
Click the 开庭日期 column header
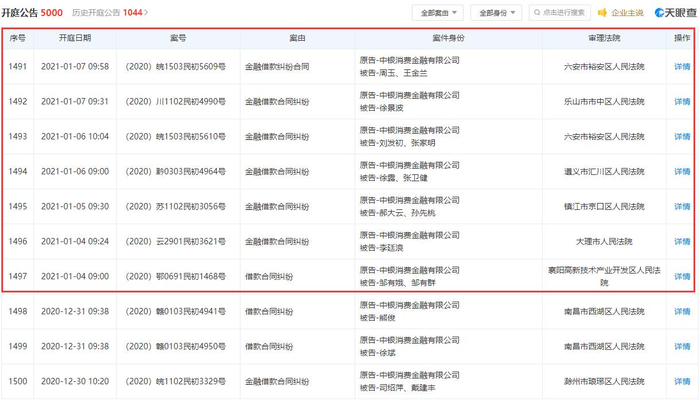coord(75,38)
